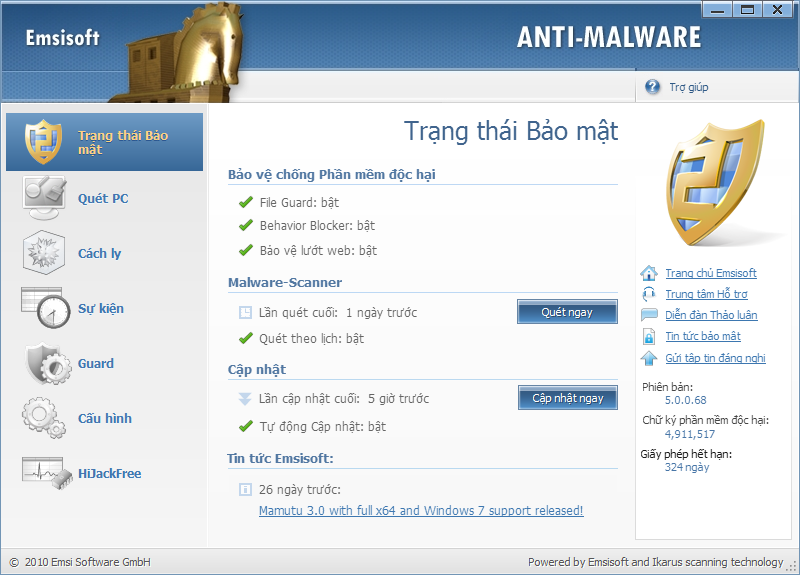Open the Sự kiện clock calendar icon
The image size is (800, 575).
[x=45, y=308]
